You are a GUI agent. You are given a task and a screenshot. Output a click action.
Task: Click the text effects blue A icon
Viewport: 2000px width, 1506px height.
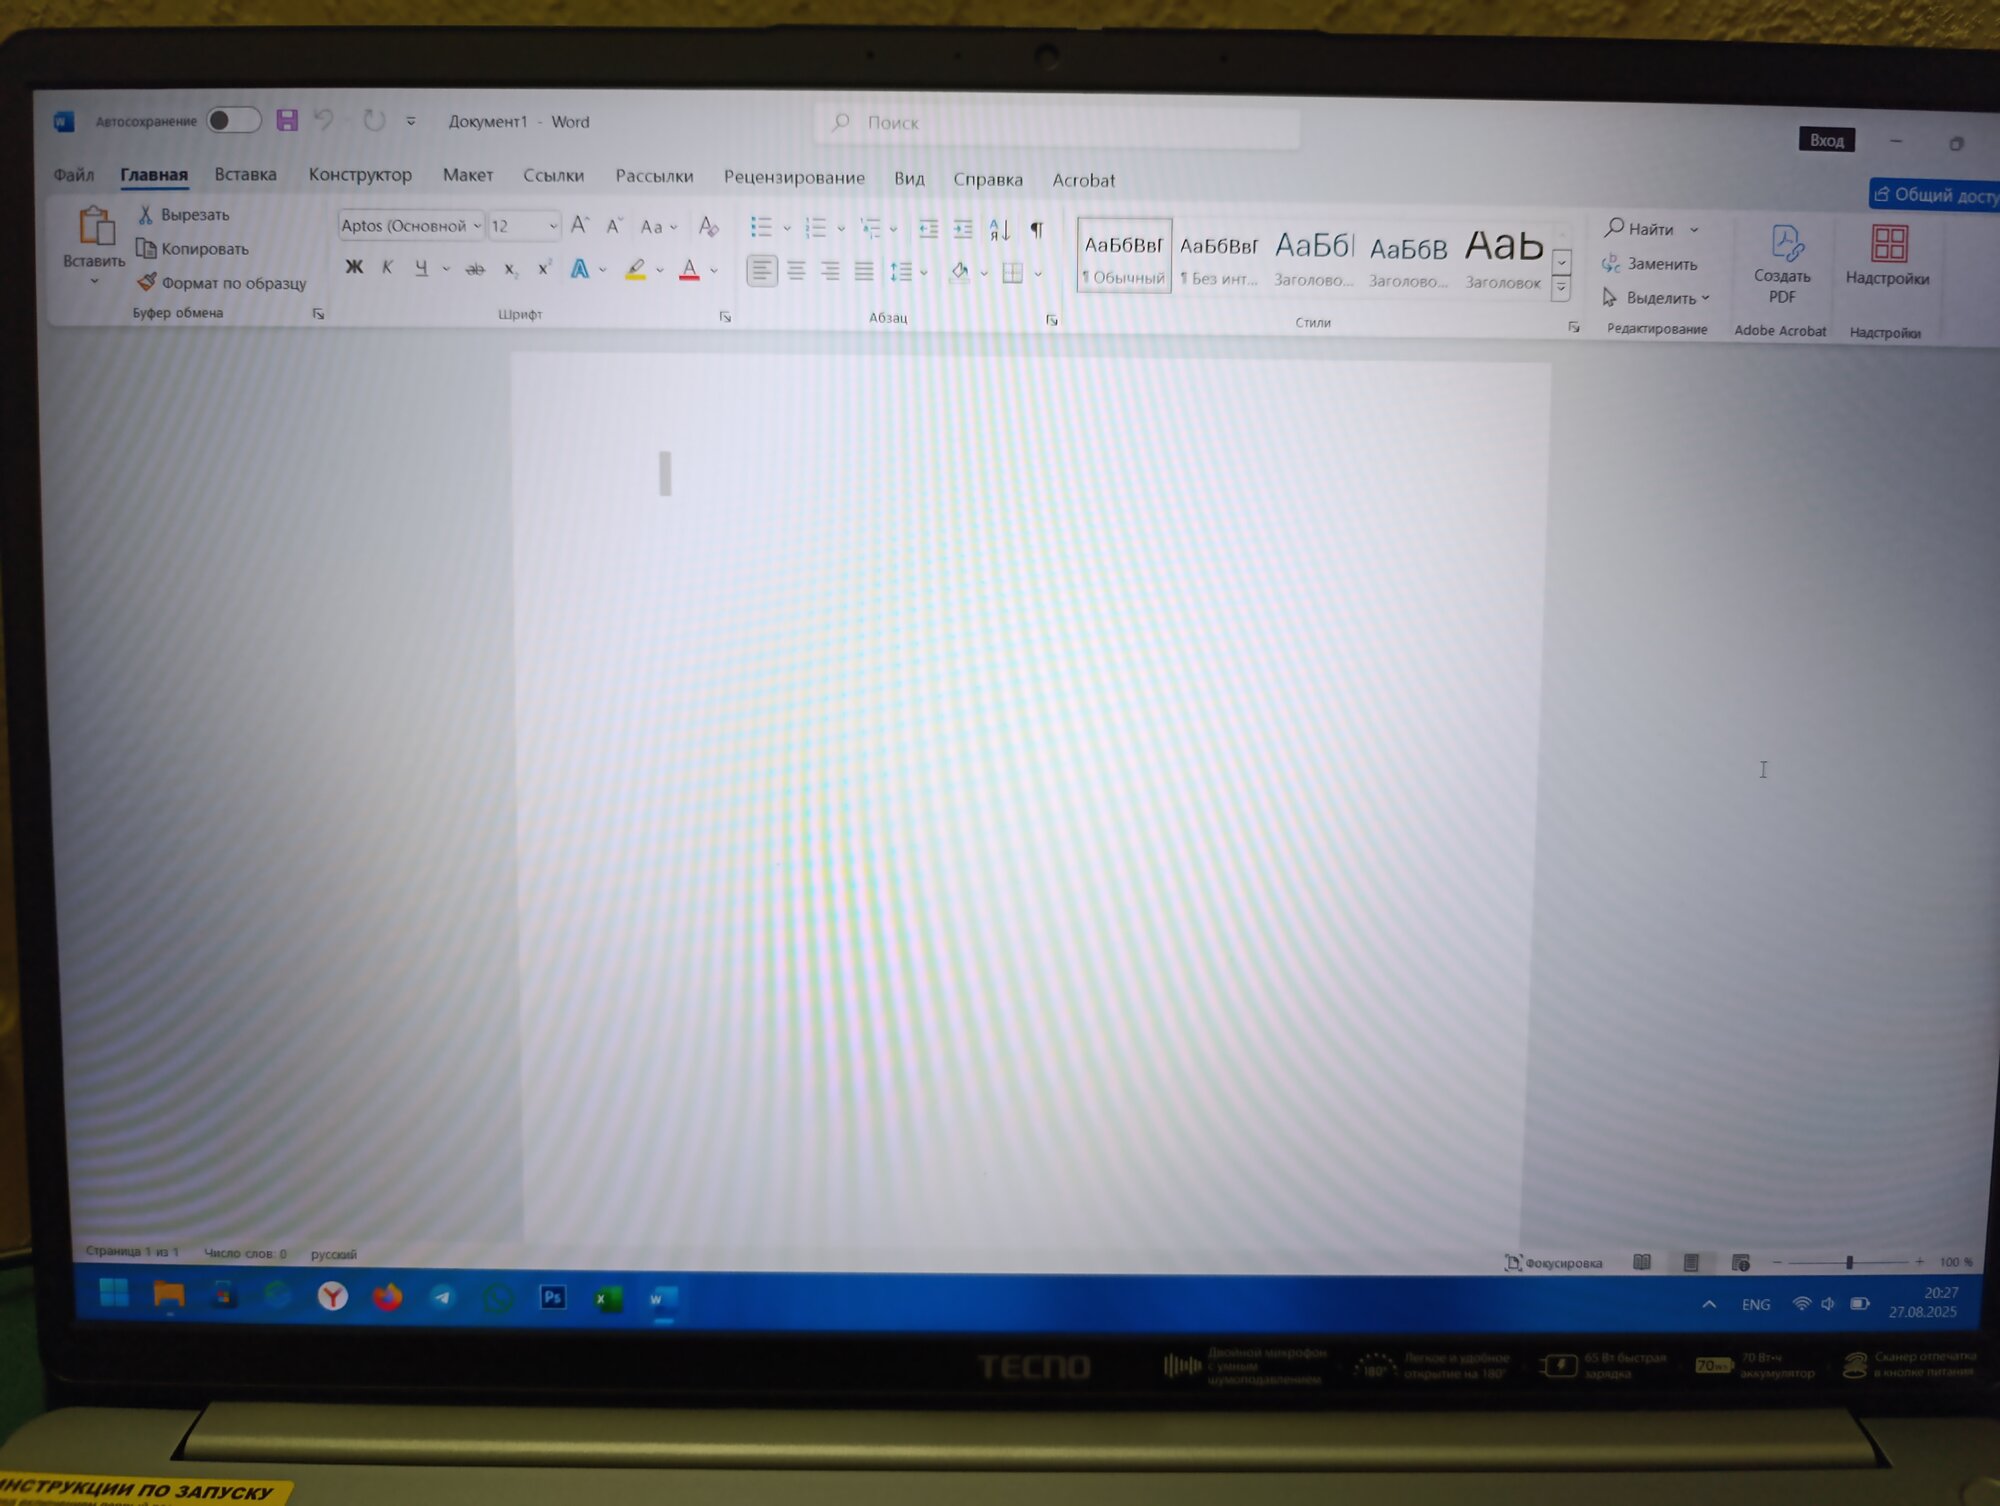click(x=579, y=269)
